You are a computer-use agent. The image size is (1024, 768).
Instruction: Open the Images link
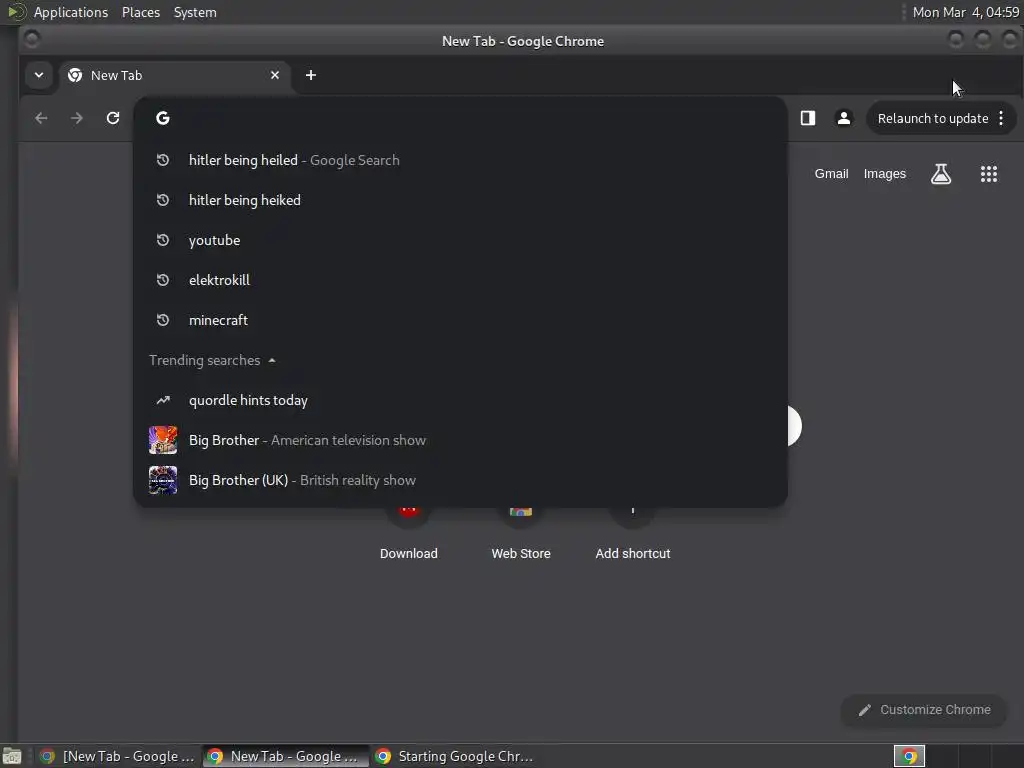pyautogui.click(x=885, y=174)
